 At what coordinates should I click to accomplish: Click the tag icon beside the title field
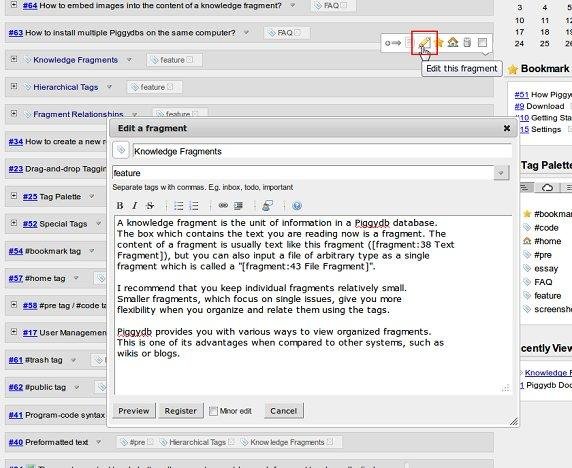click(x=121, y=150)
